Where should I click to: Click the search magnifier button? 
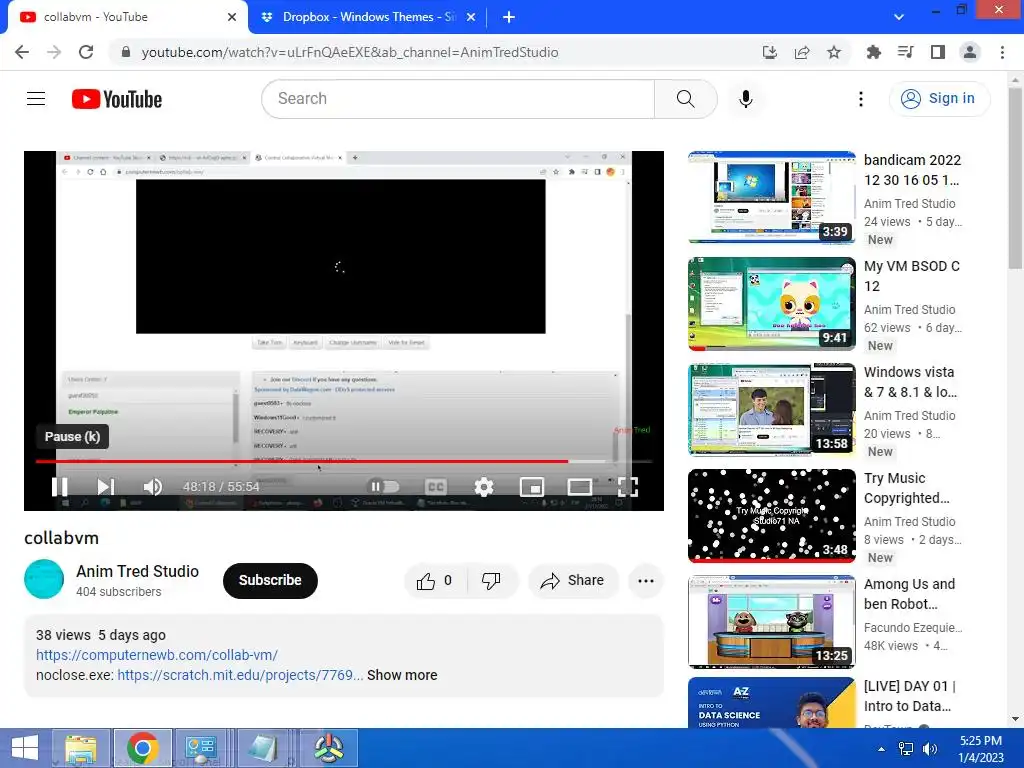click(x=685, y=99)
